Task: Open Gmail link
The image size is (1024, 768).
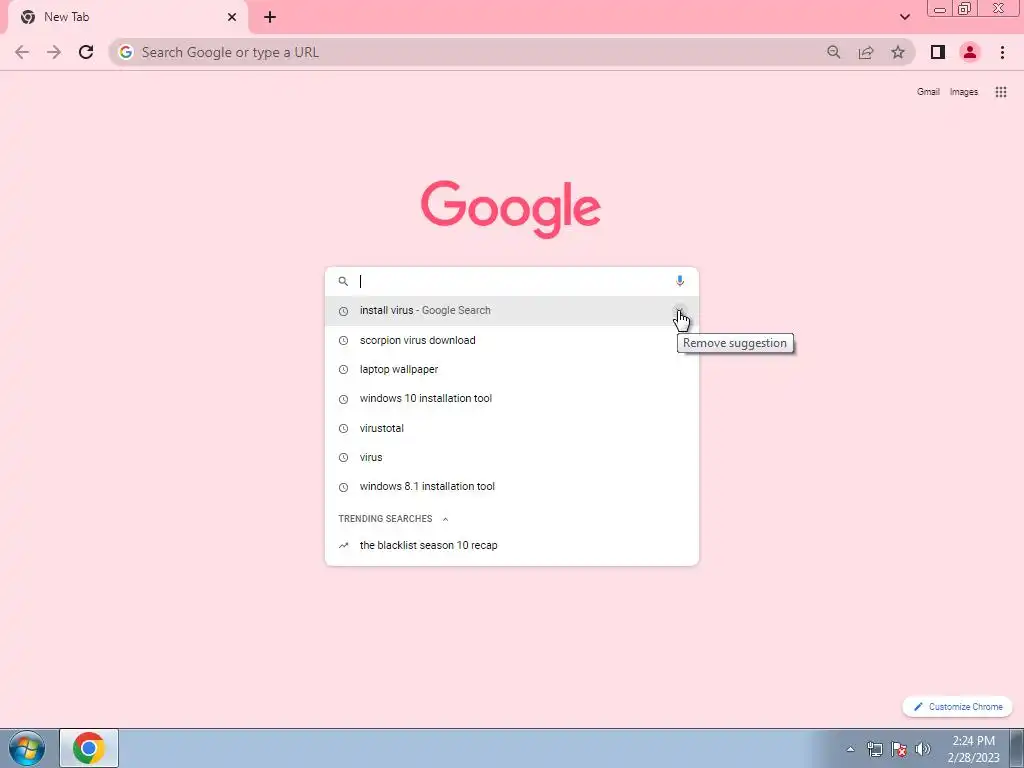Action: click(928, 92)
